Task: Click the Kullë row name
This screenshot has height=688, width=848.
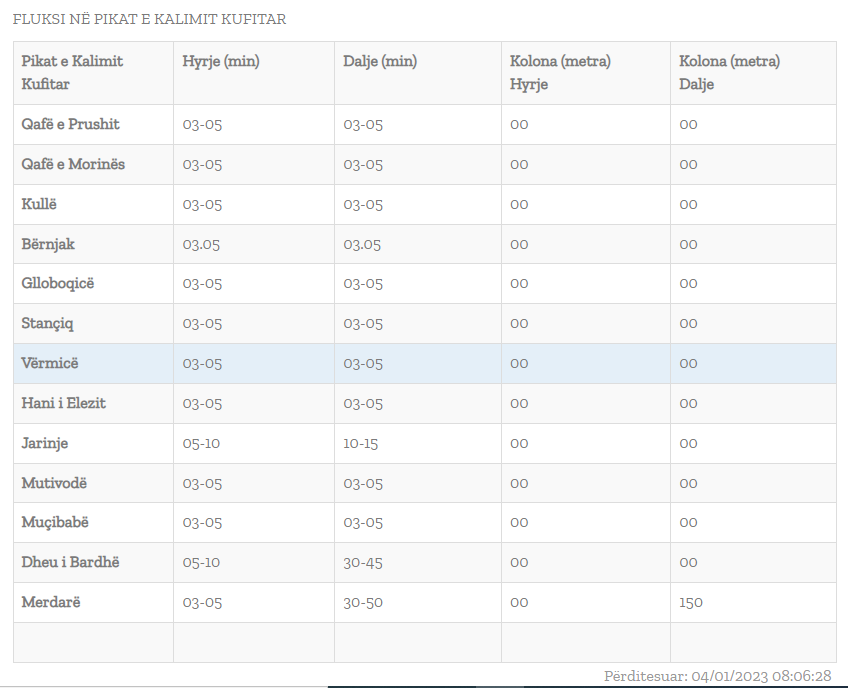Action: (x=40, y=204)
